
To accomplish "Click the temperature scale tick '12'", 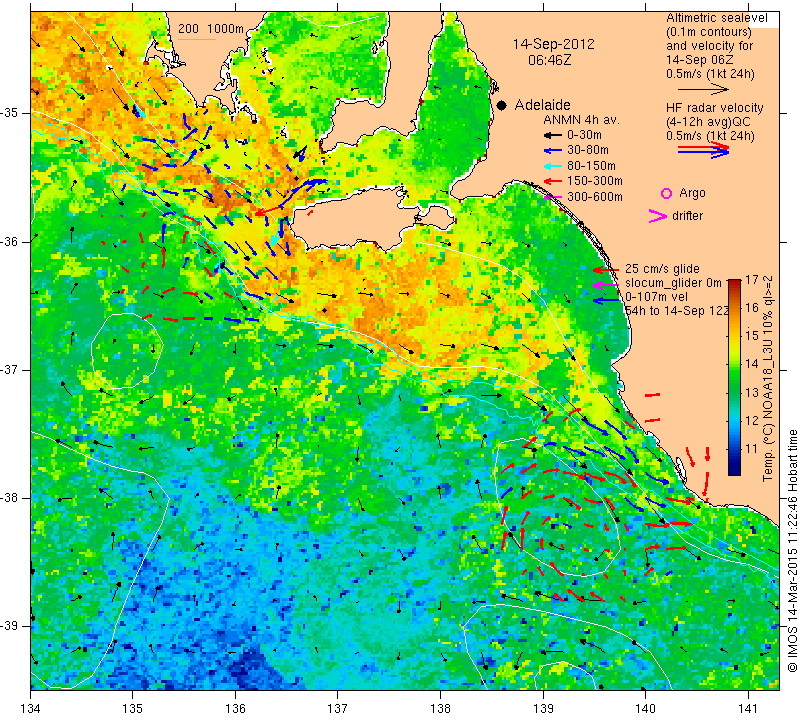I will coord(752,420).
